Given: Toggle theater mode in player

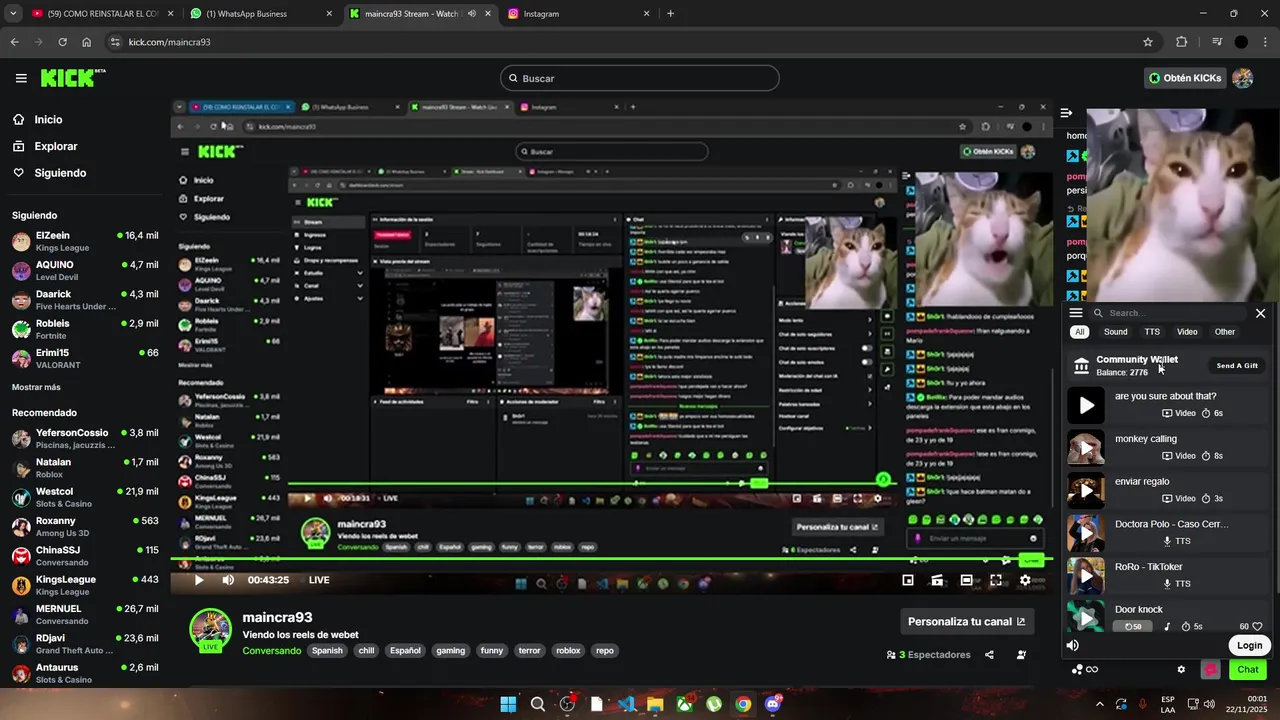Looking at the screenshot, I should coord(967,580).
